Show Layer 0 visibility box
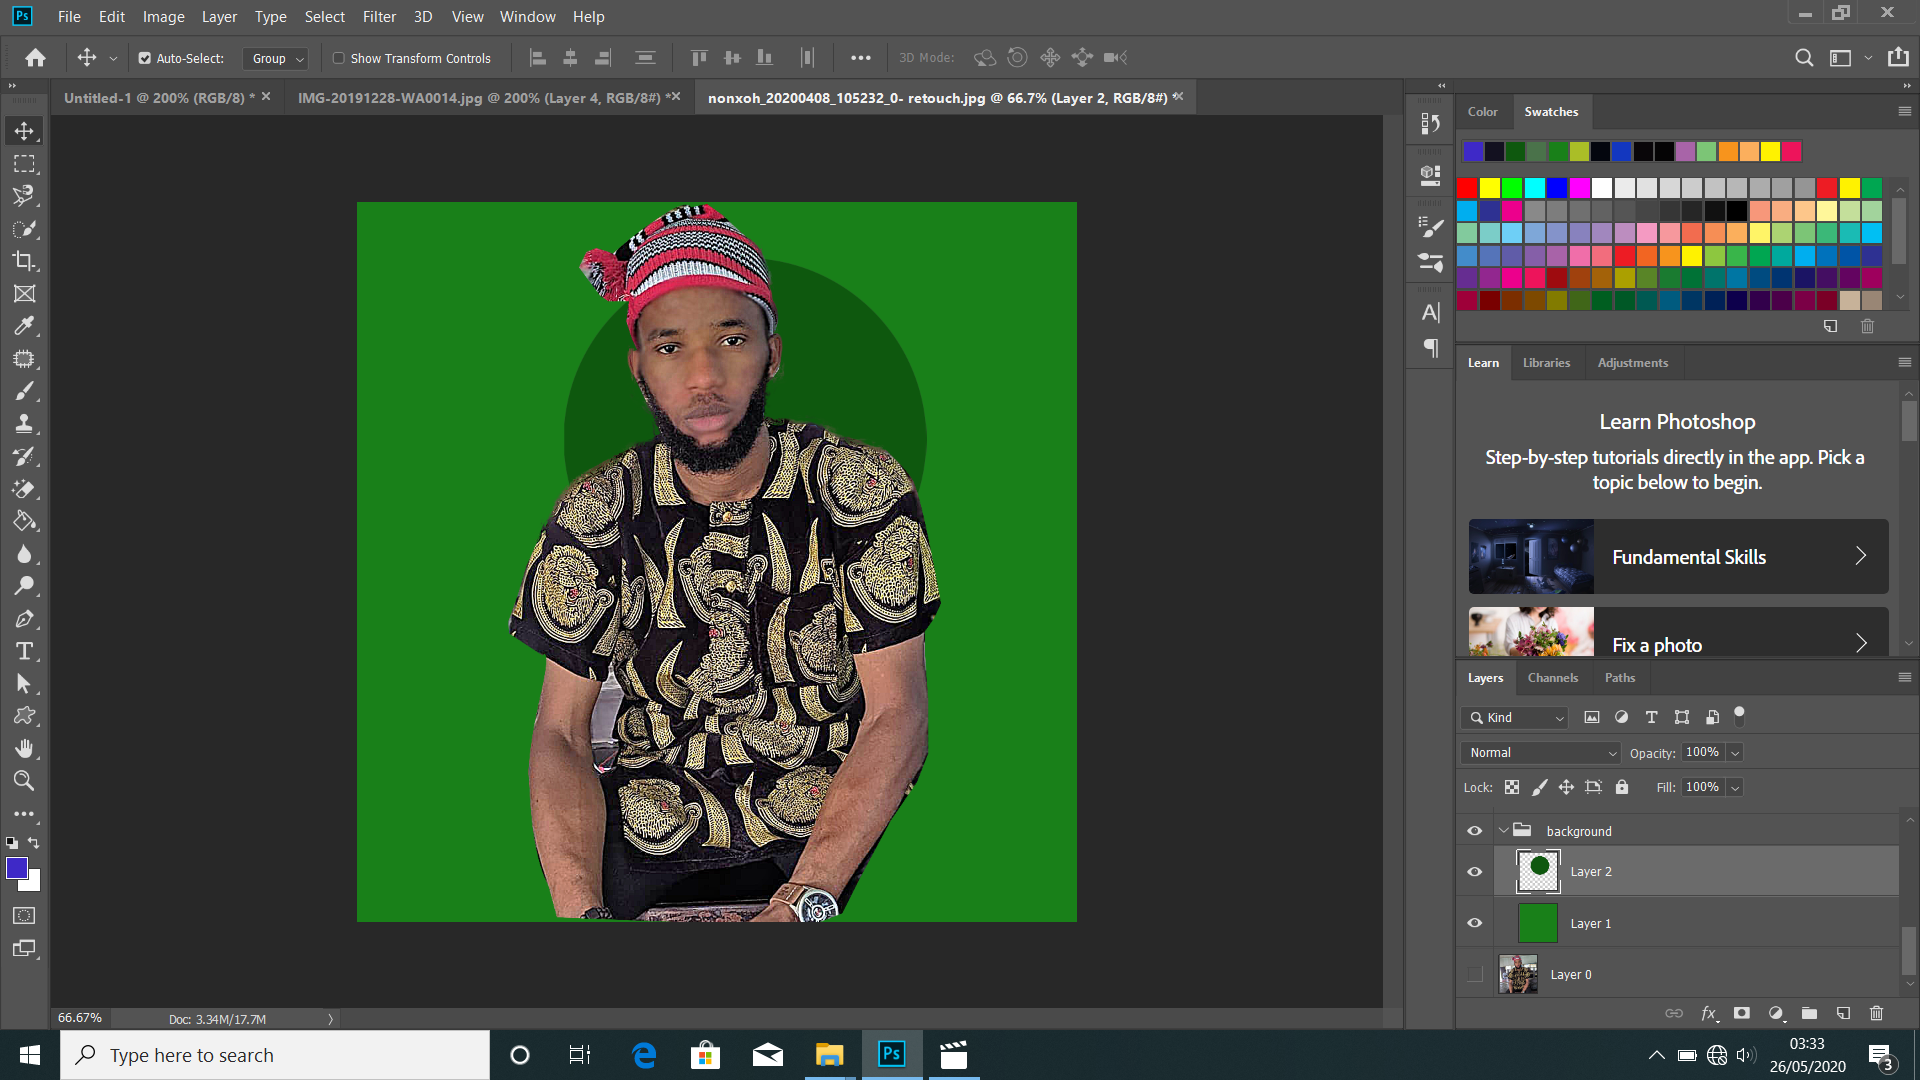 pos(1474,974)
